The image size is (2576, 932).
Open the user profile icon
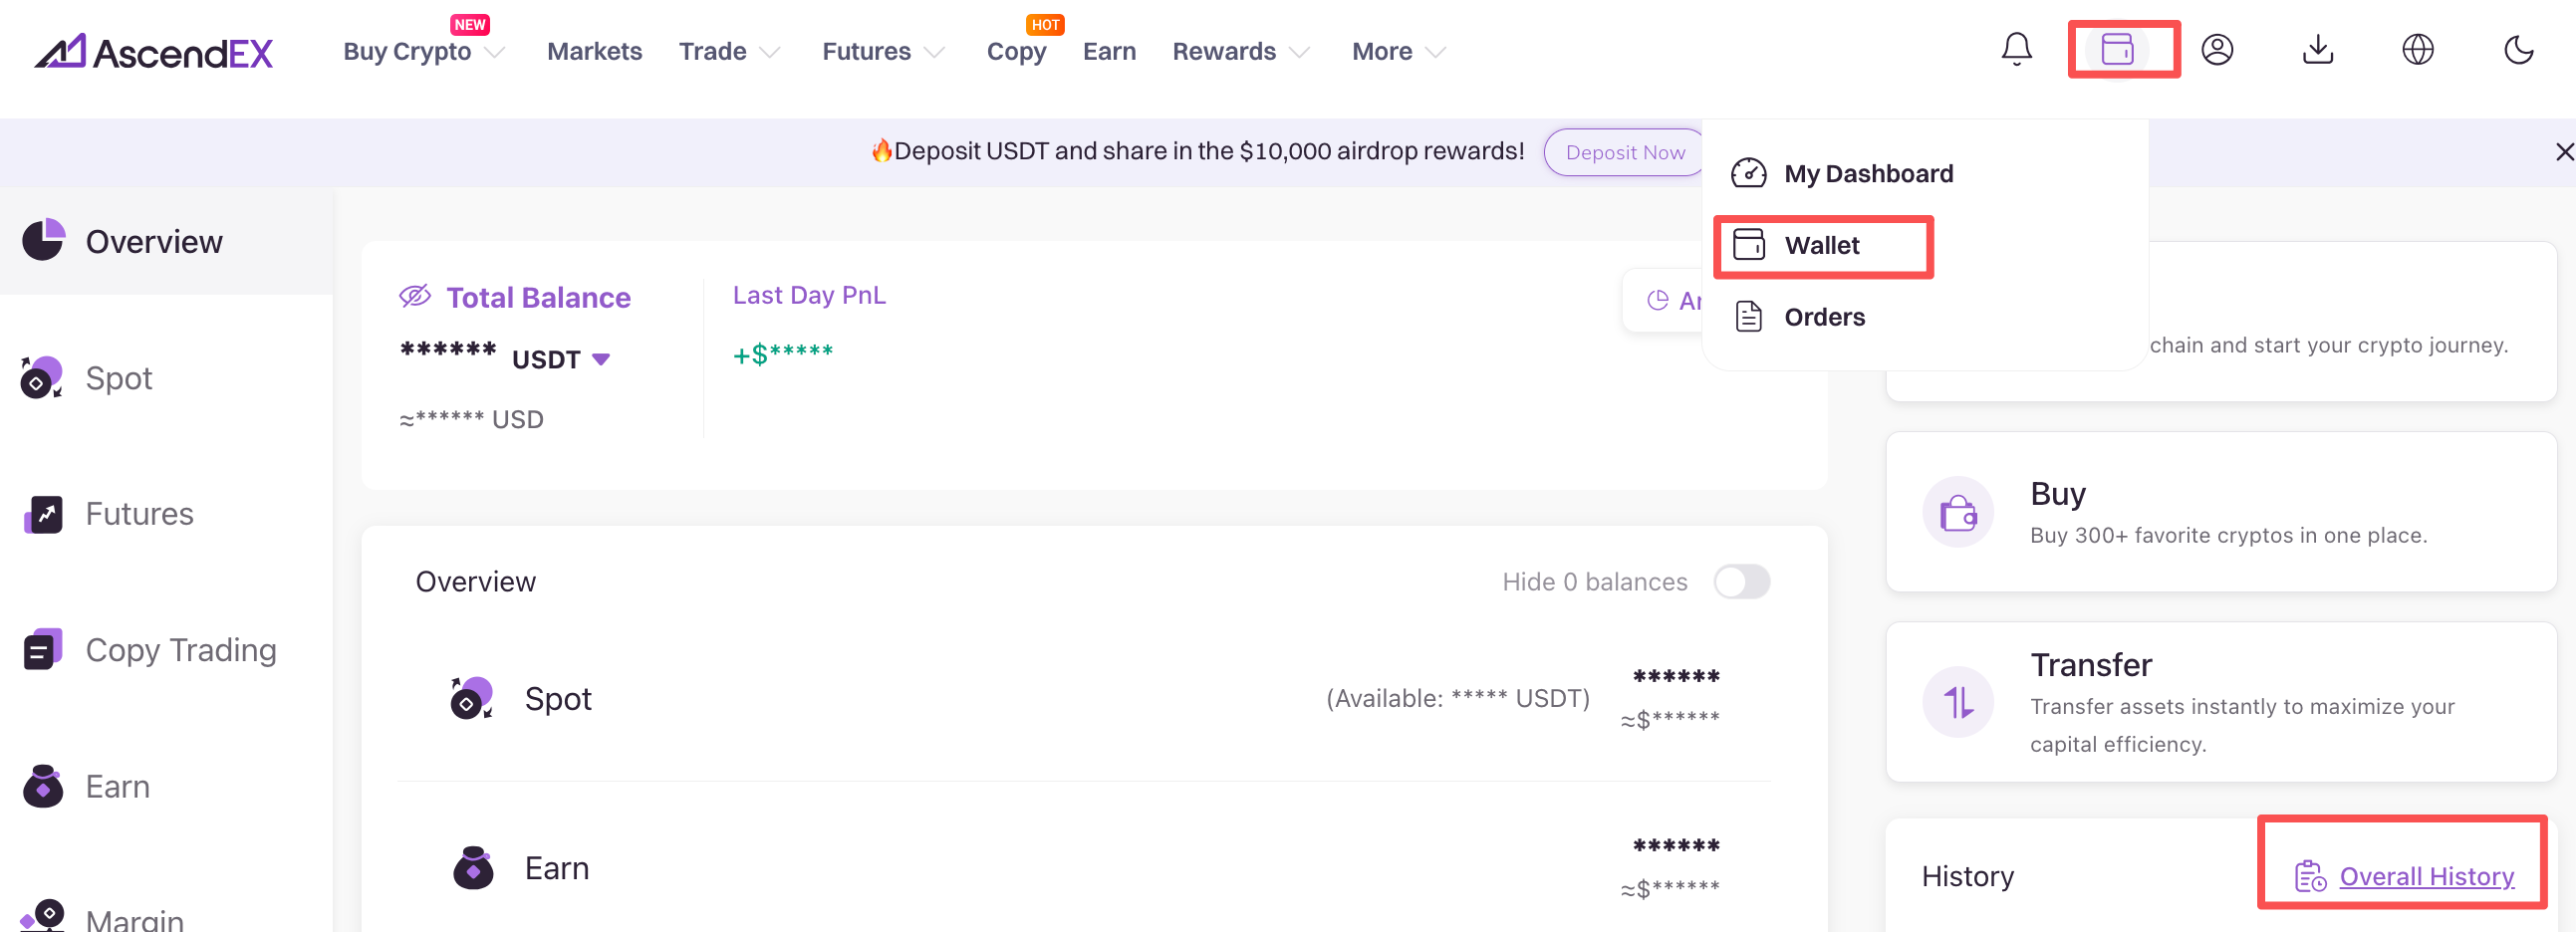click(x=2217, y=49)
